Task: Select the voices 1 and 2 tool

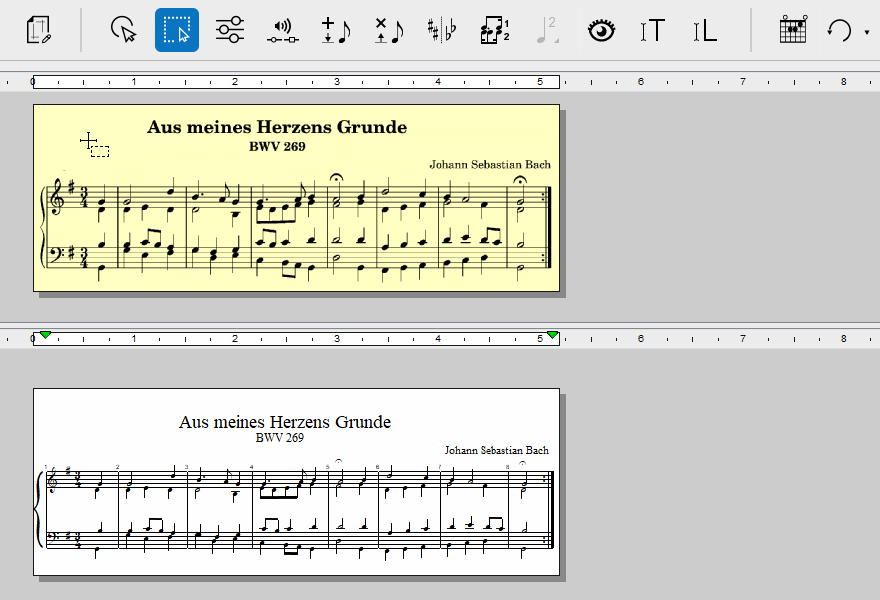Action: point(495,30)
